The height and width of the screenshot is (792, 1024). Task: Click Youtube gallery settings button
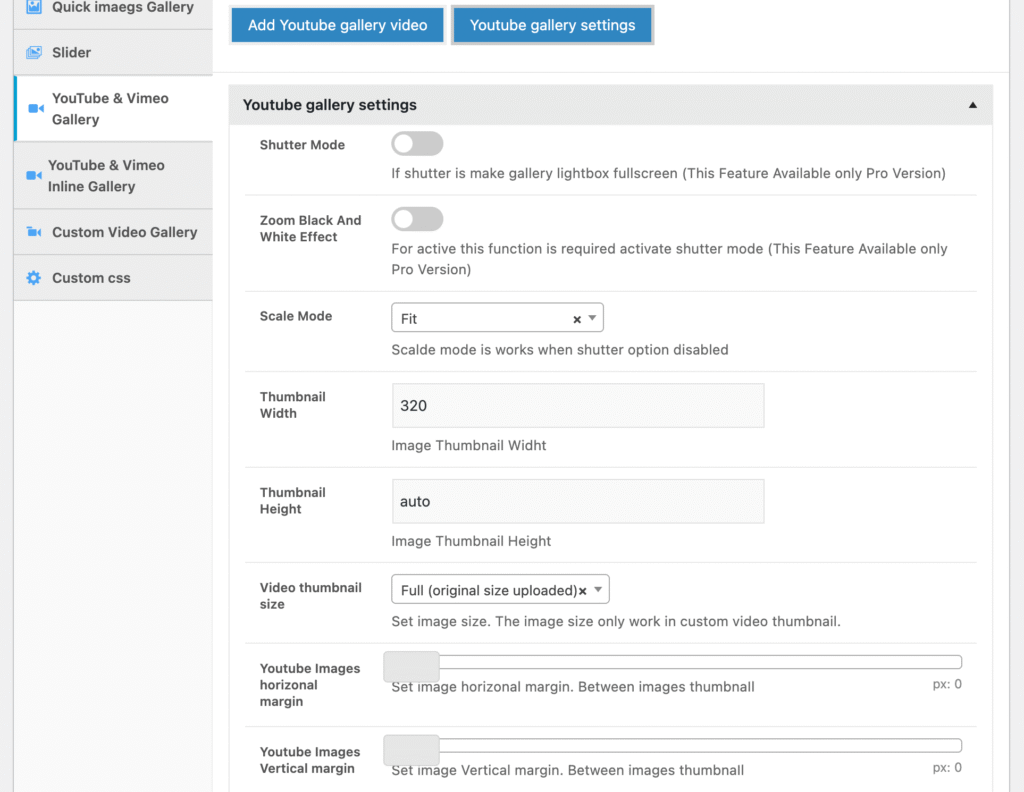552,26
